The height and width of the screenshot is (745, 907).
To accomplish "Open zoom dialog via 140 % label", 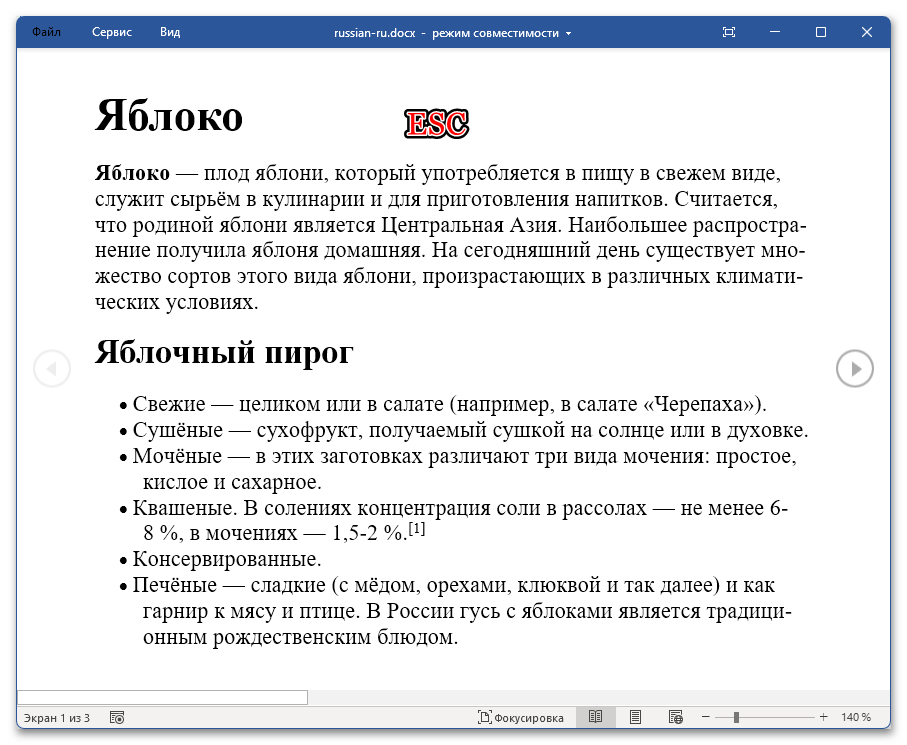I will tap(856, 718).
